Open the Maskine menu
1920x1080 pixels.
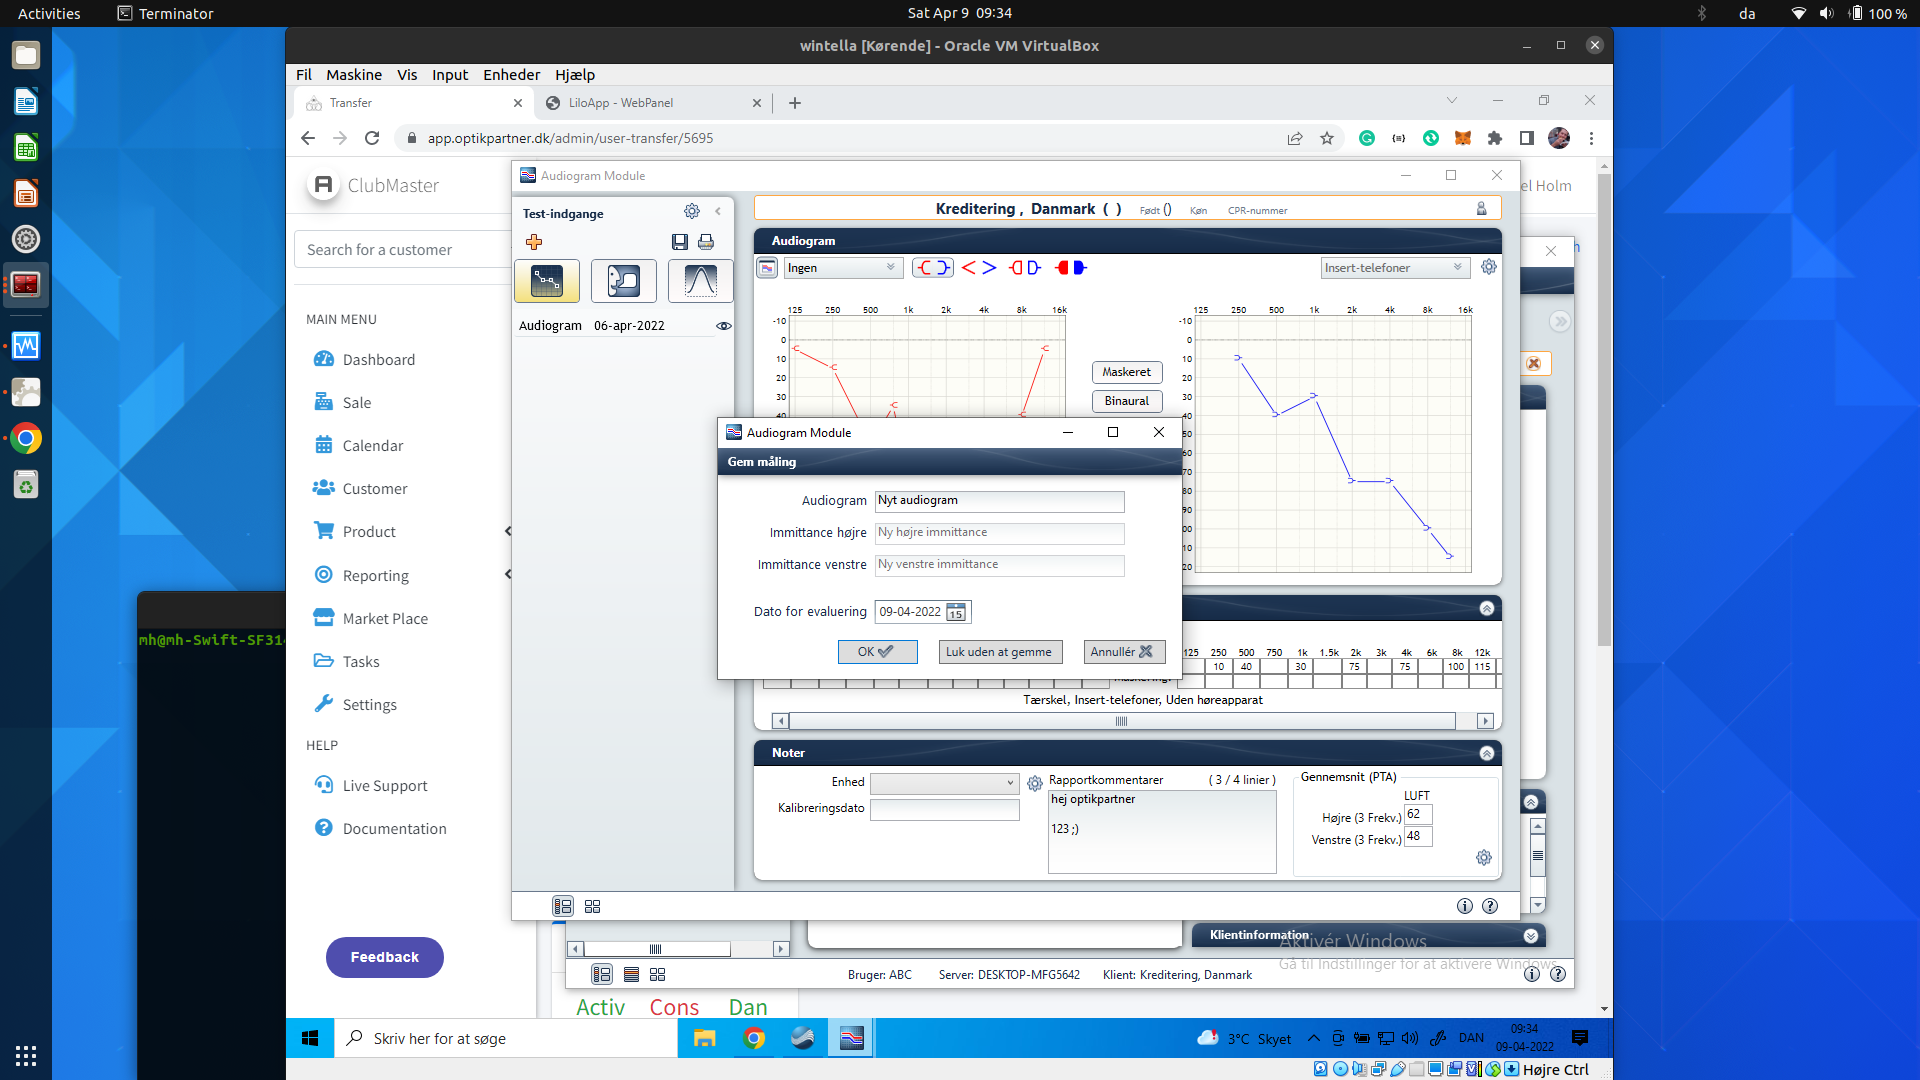(x=353, y=75)
